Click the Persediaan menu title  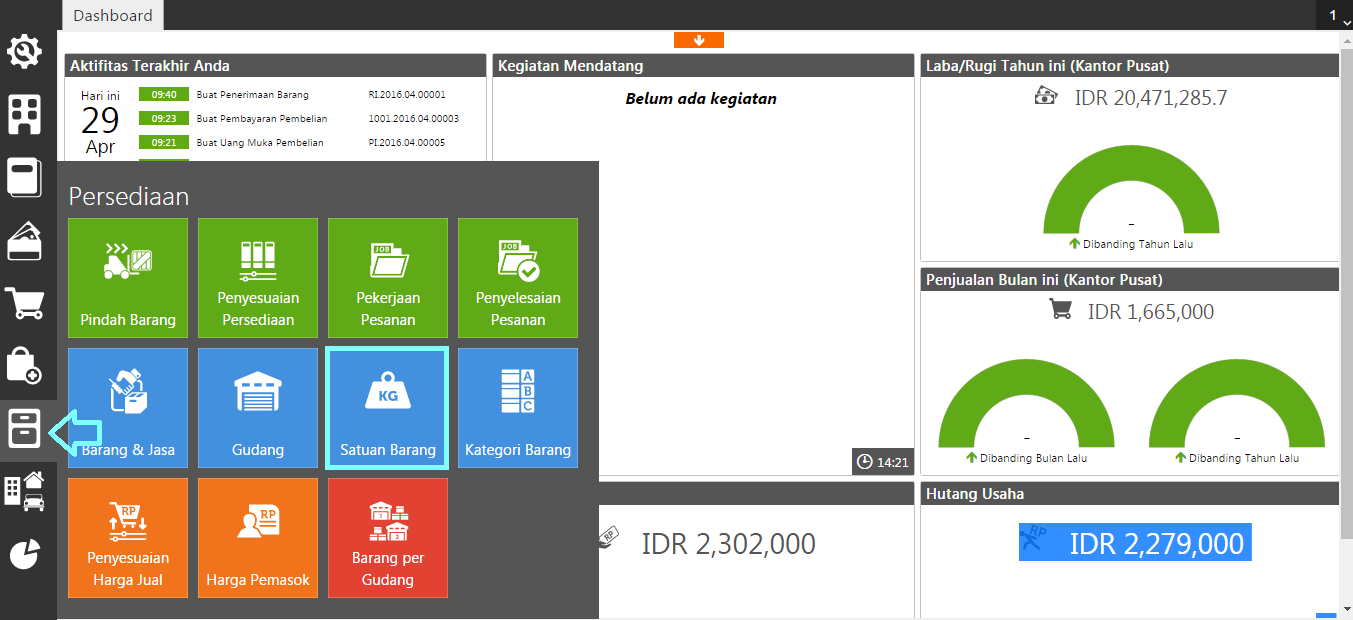coord(129,196)
